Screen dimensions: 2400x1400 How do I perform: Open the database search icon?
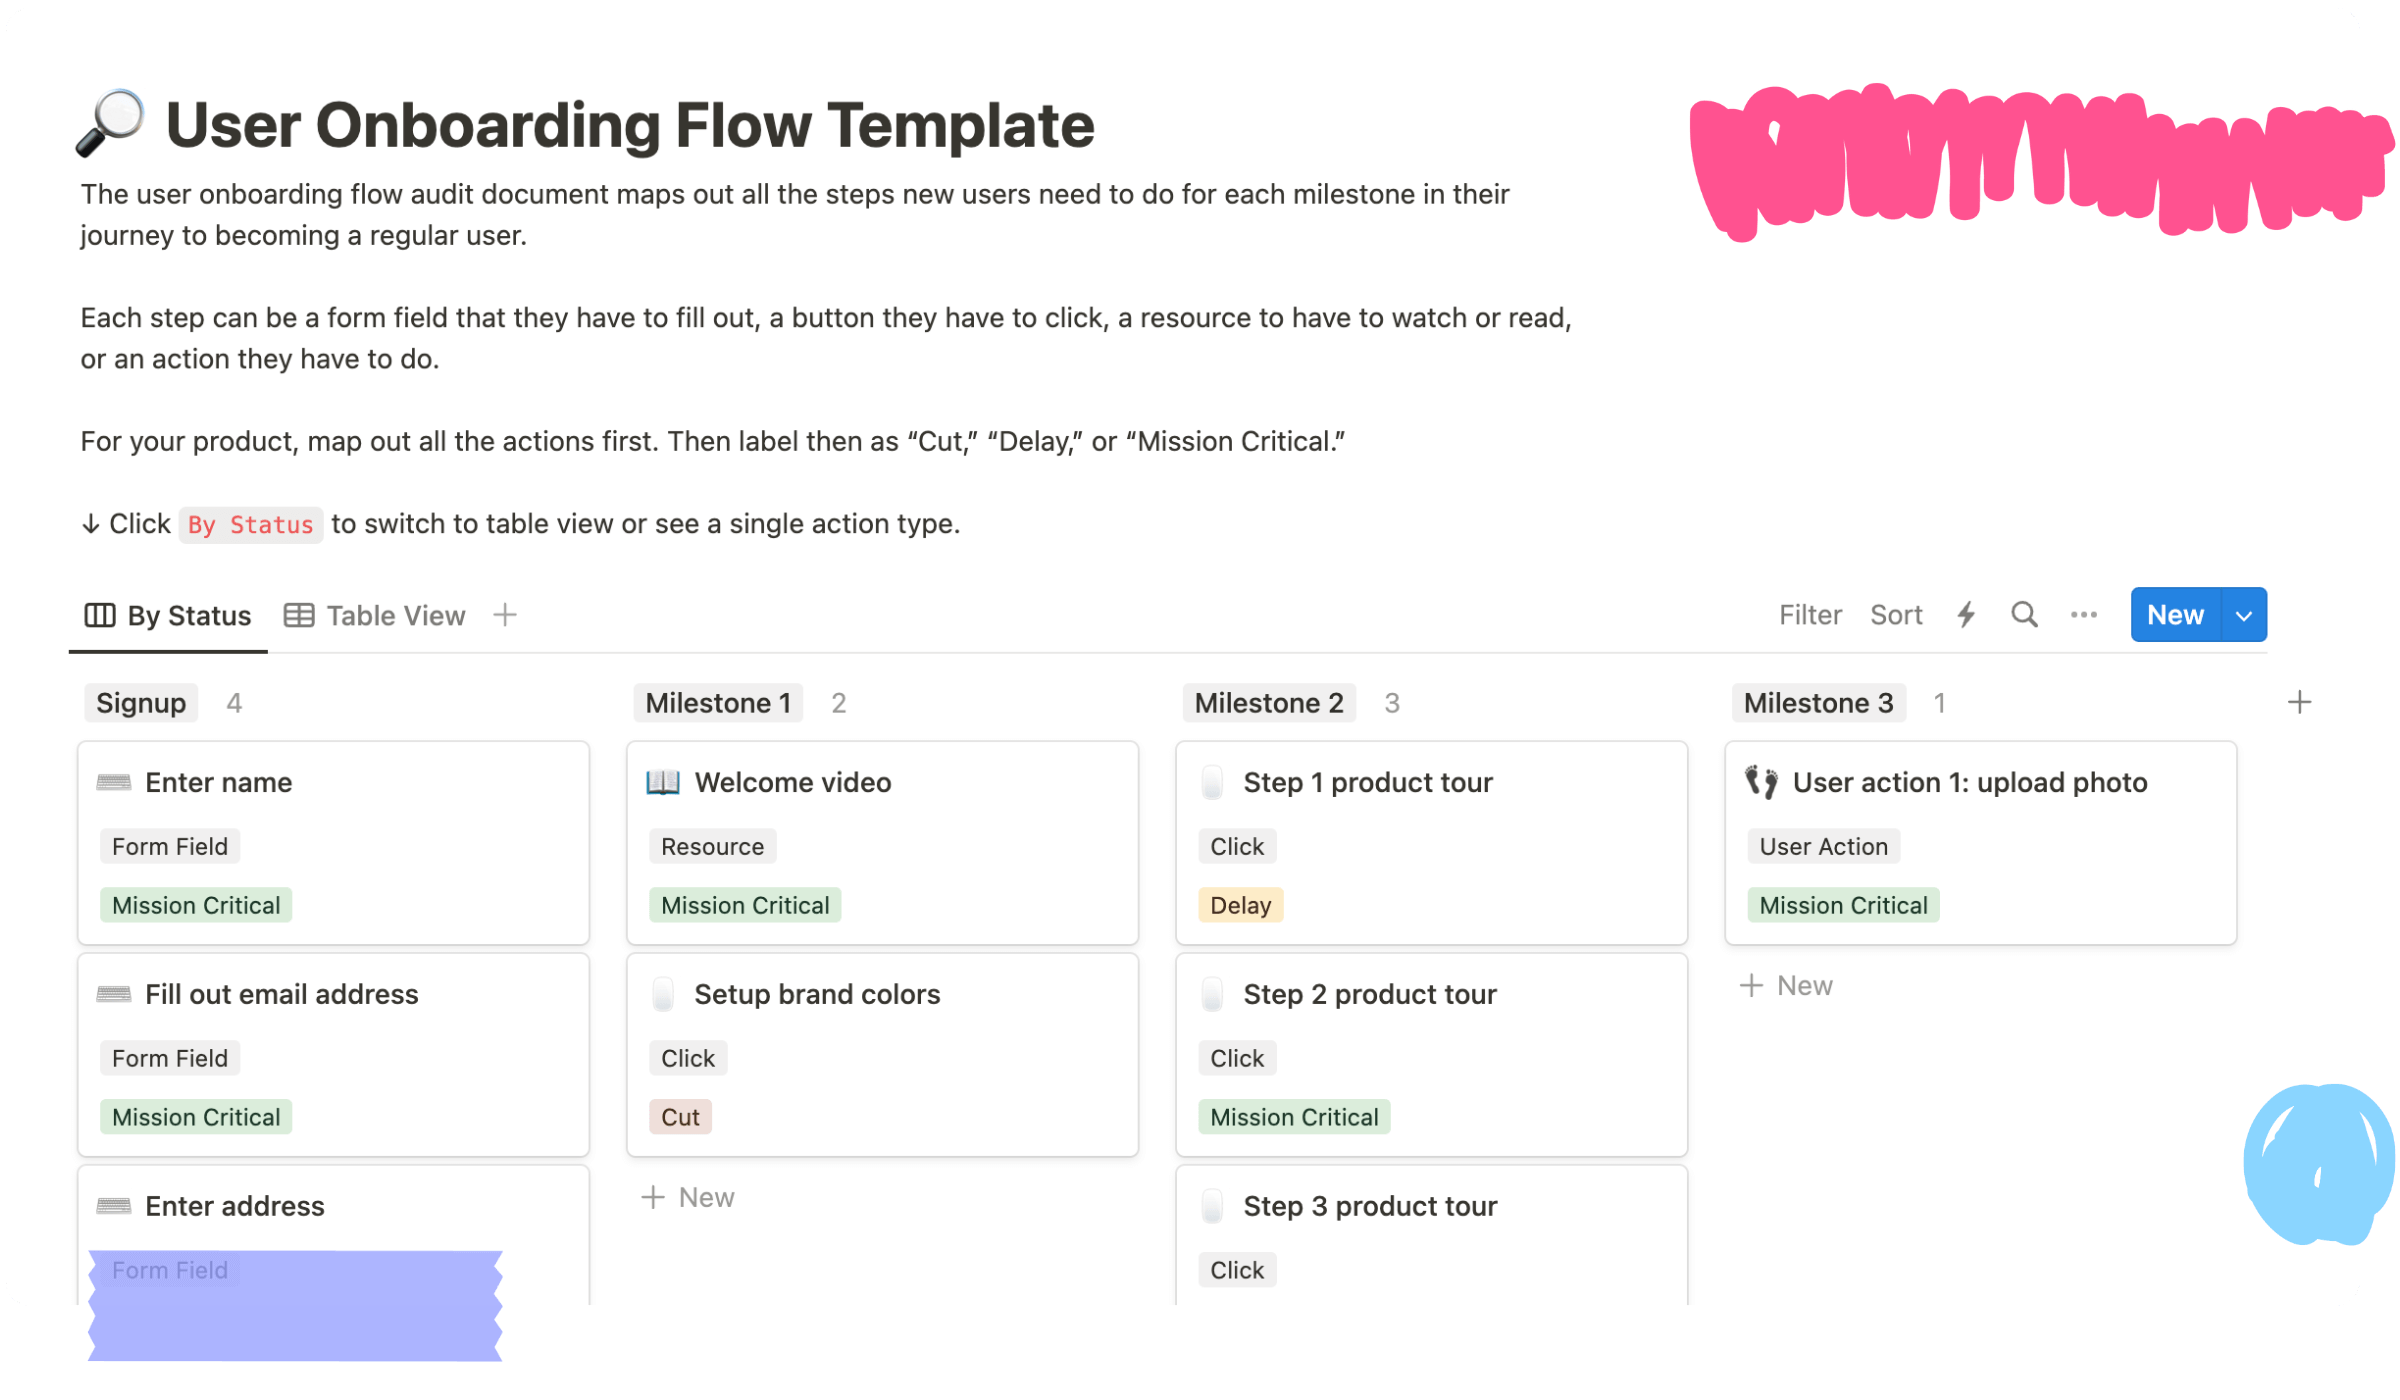pyautogui.click(x=2024, y=615)
